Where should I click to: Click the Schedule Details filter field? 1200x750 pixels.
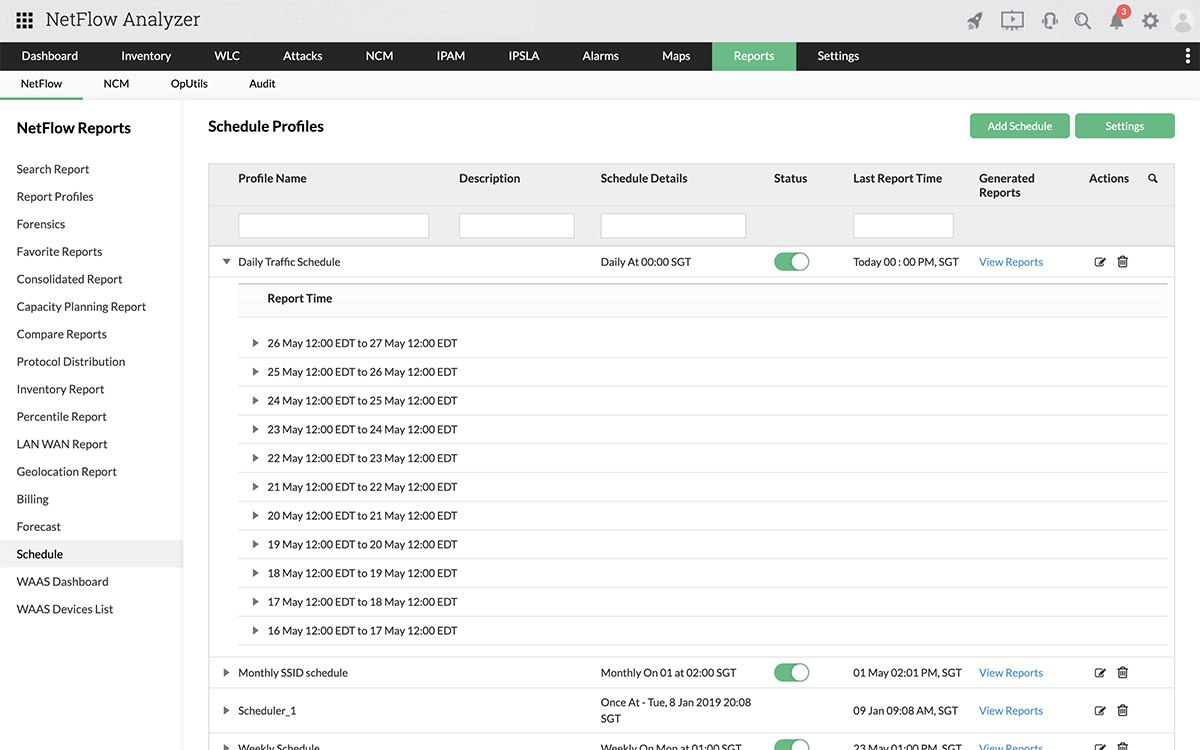pos(673,225)
